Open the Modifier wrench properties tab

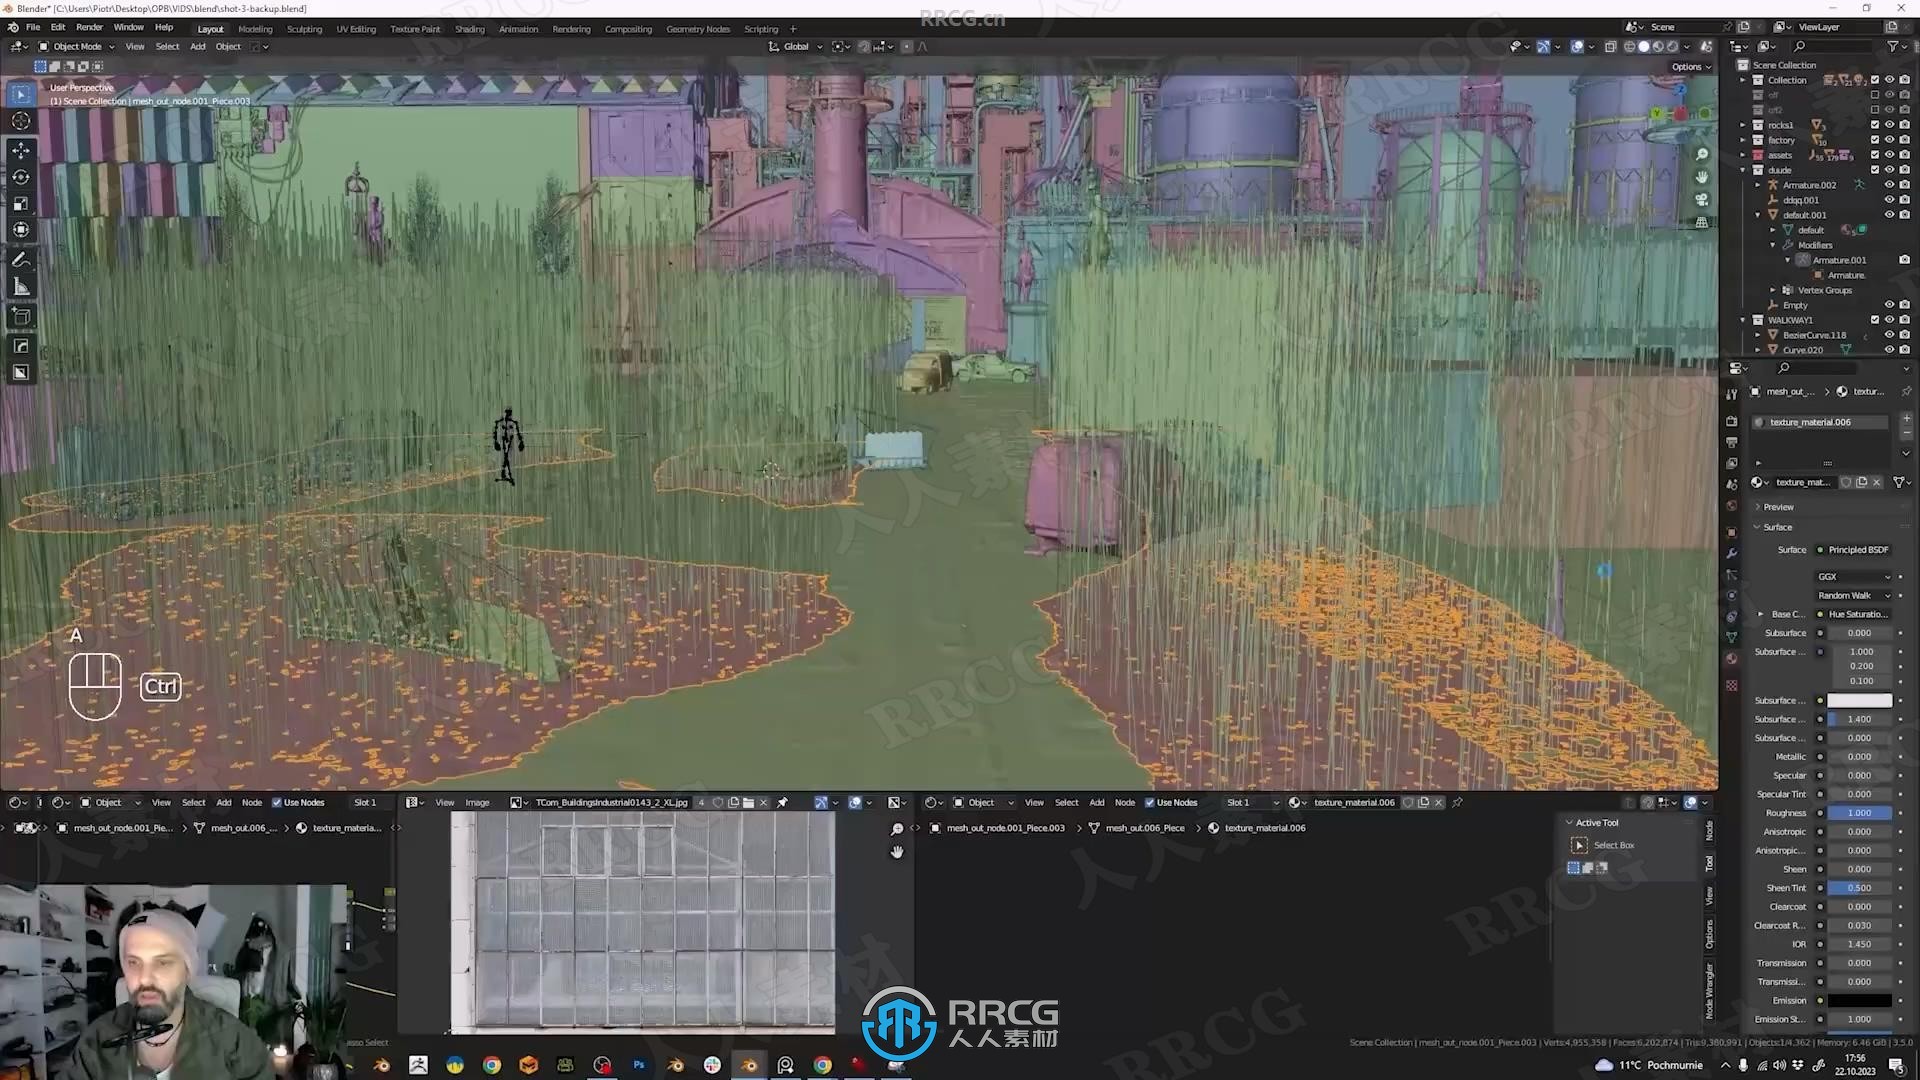(1732, 553)
